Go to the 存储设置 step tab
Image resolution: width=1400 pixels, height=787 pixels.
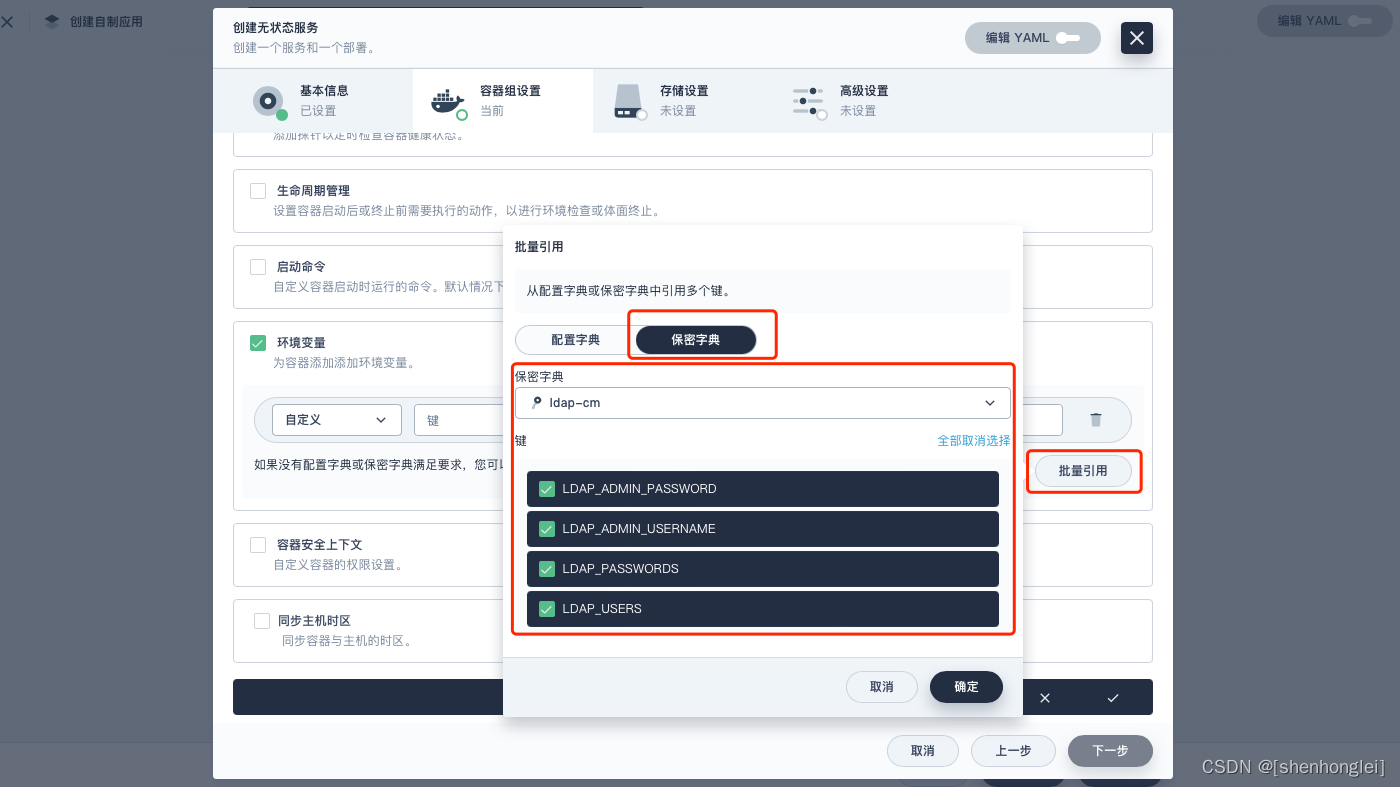click(683, 101)
